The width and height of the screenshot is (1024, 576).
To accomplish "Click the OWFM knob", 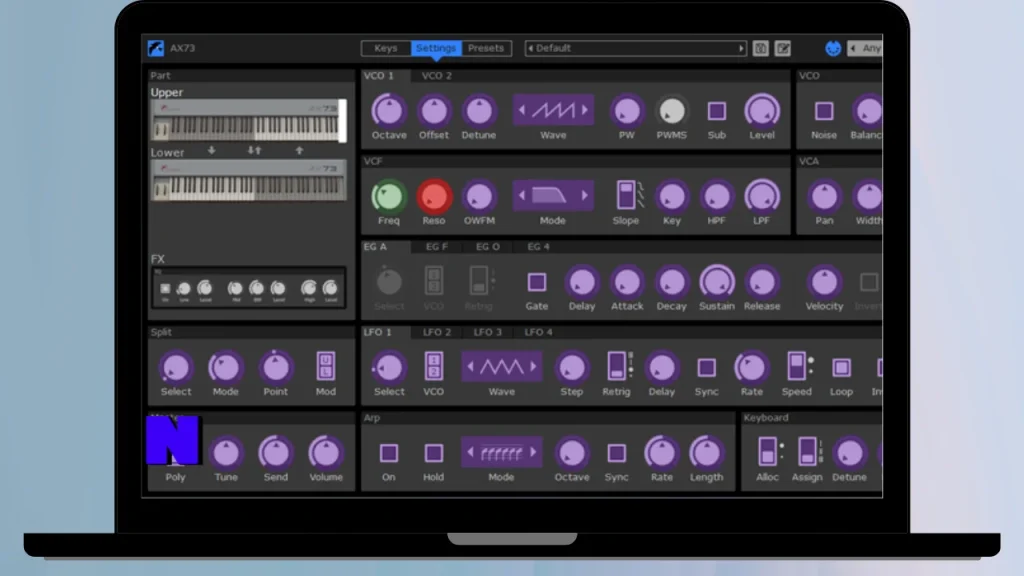I will [x=479, y=196].
